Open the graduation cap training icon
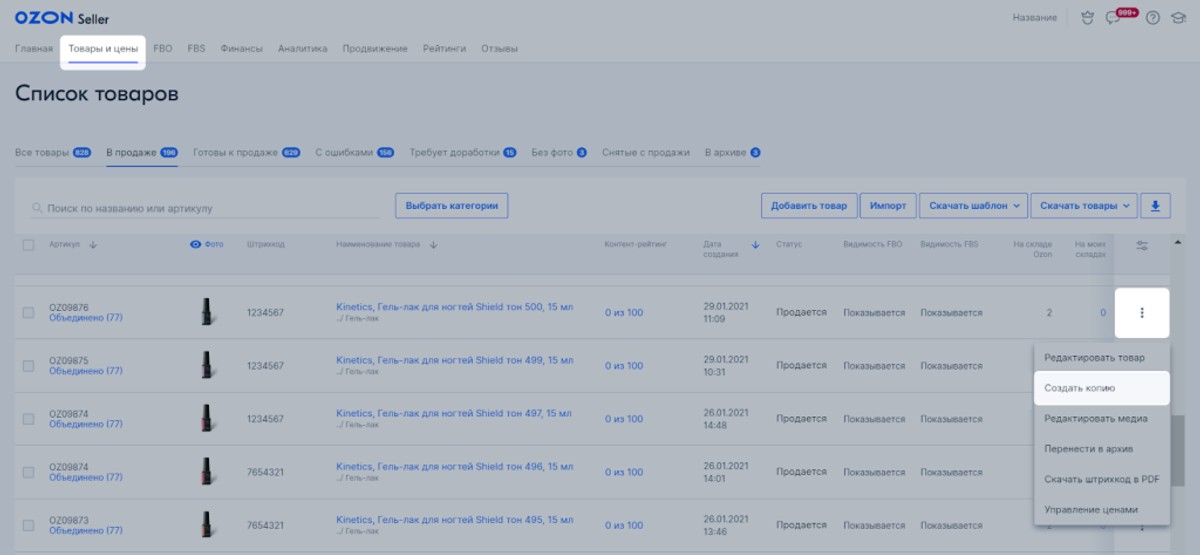Screen dimensions: 1200x555 1179,18
